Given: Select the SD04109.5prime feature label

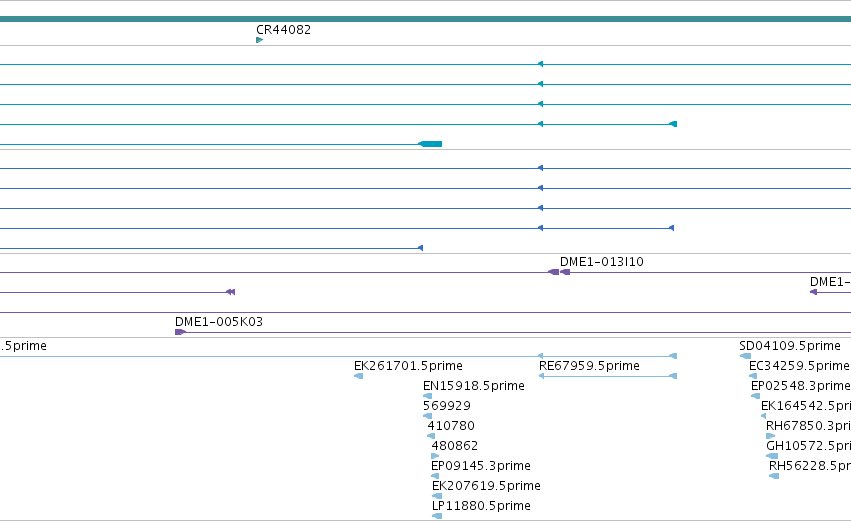Looking at the screenshot, I should pos(790,346).
